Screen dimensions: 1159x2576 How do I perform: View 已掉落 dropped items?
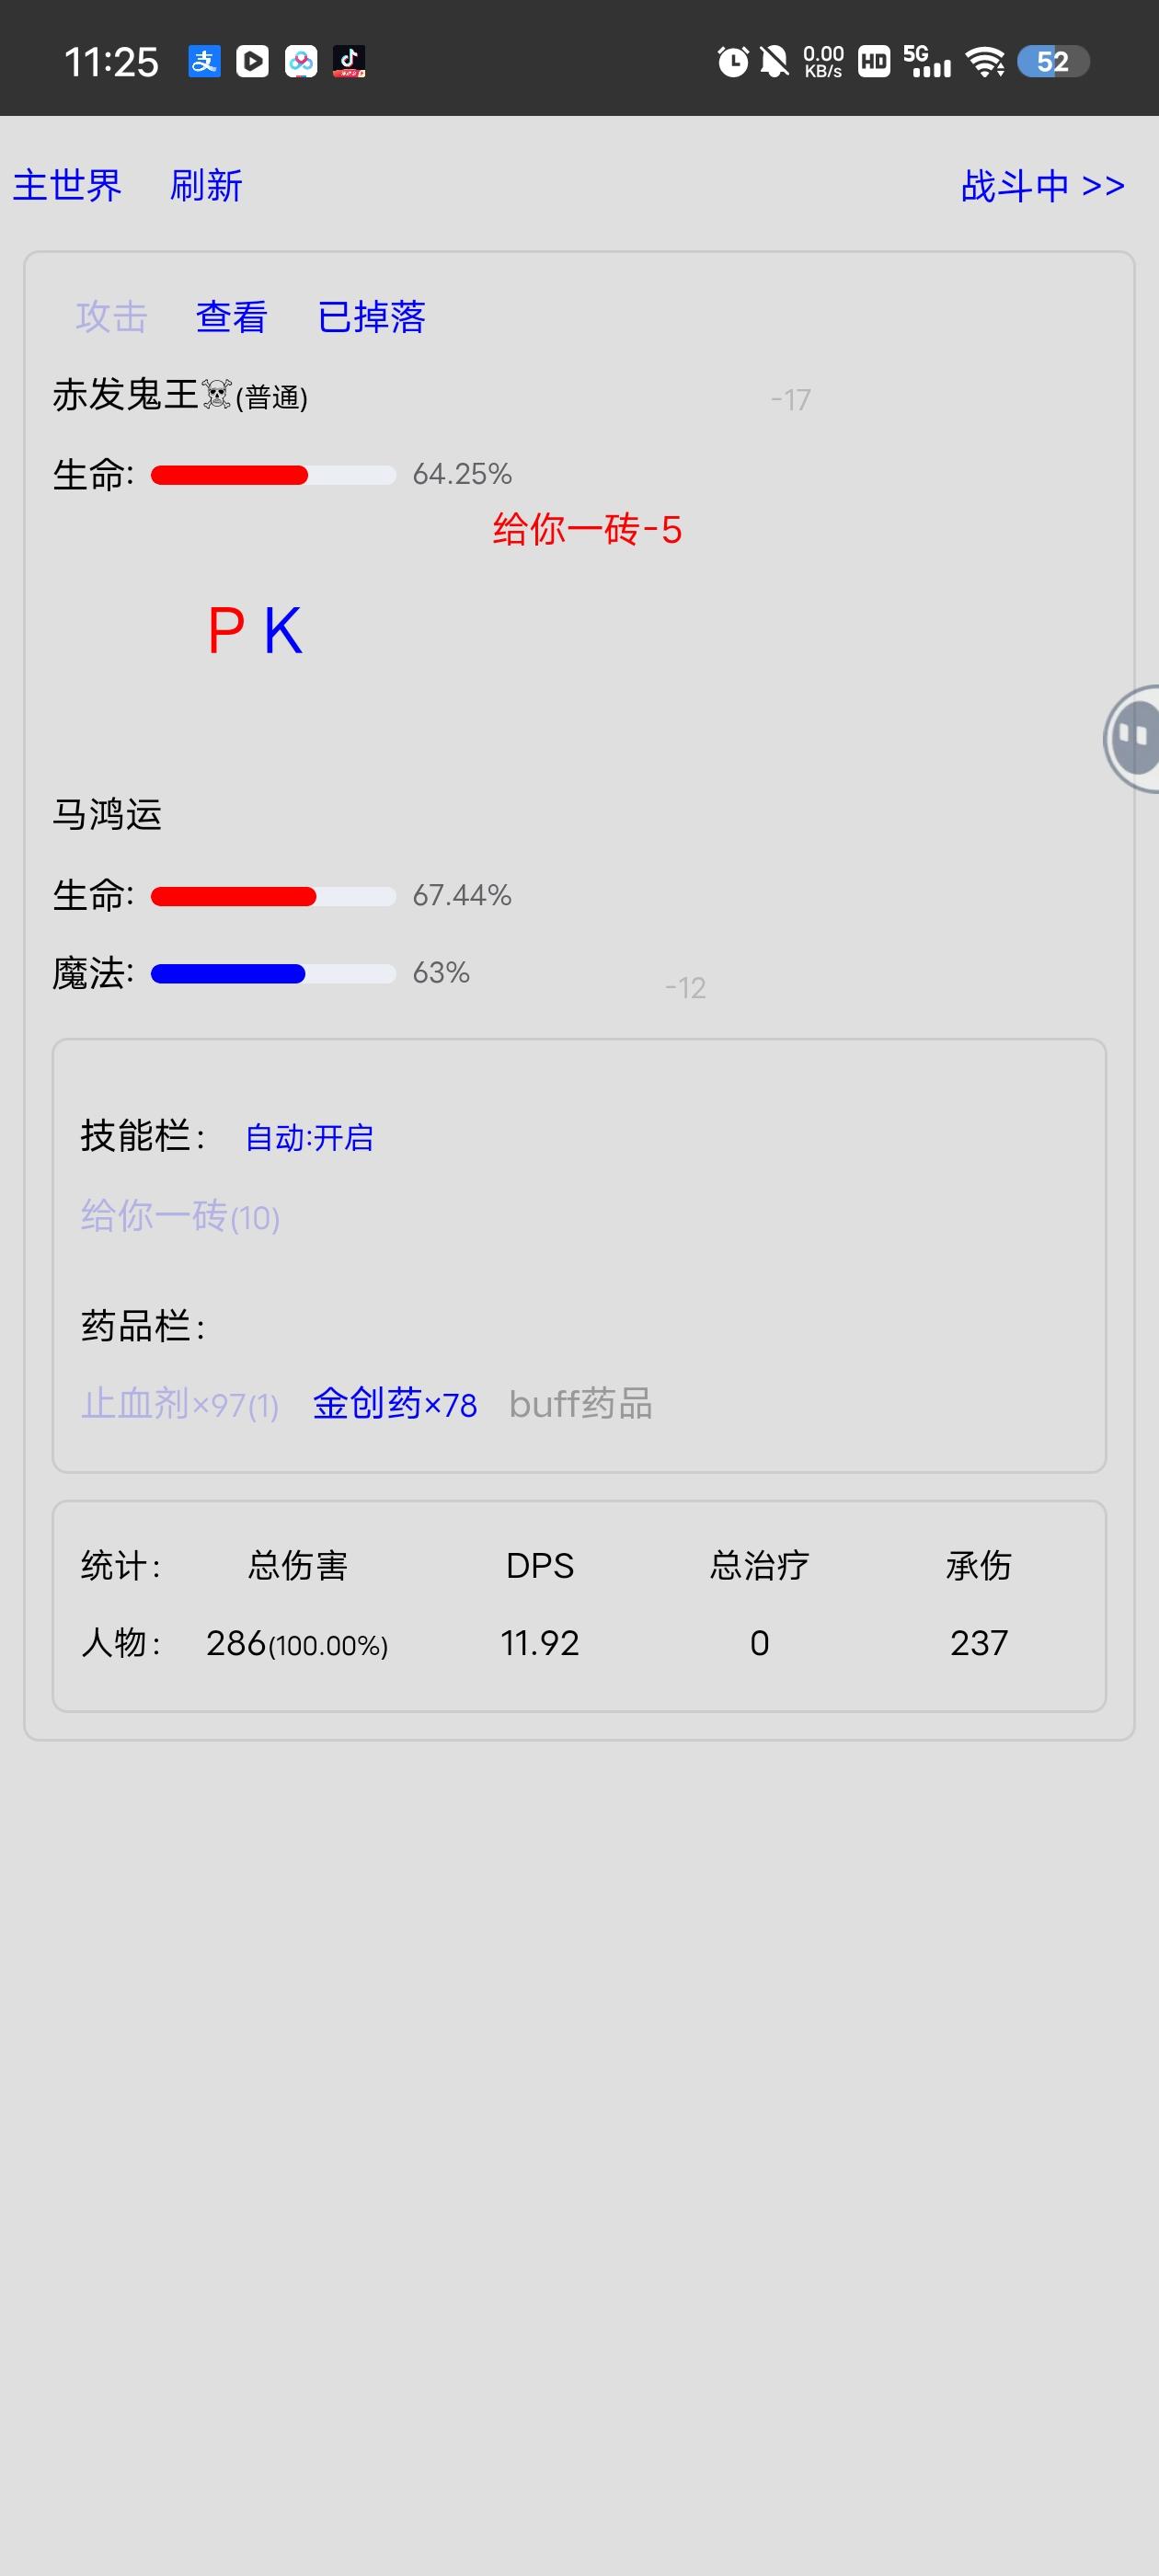(x=371, y=317)
